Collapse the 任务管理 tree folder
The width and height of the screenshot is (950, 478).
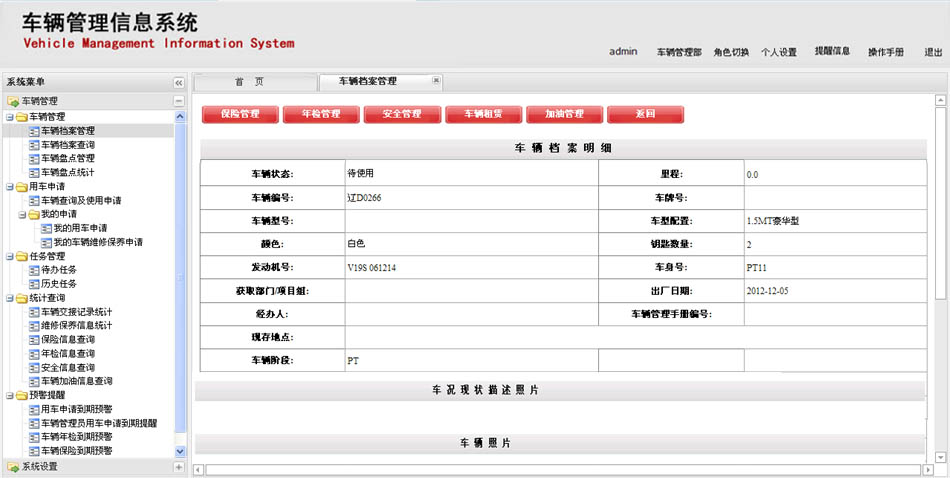point(8,256)
